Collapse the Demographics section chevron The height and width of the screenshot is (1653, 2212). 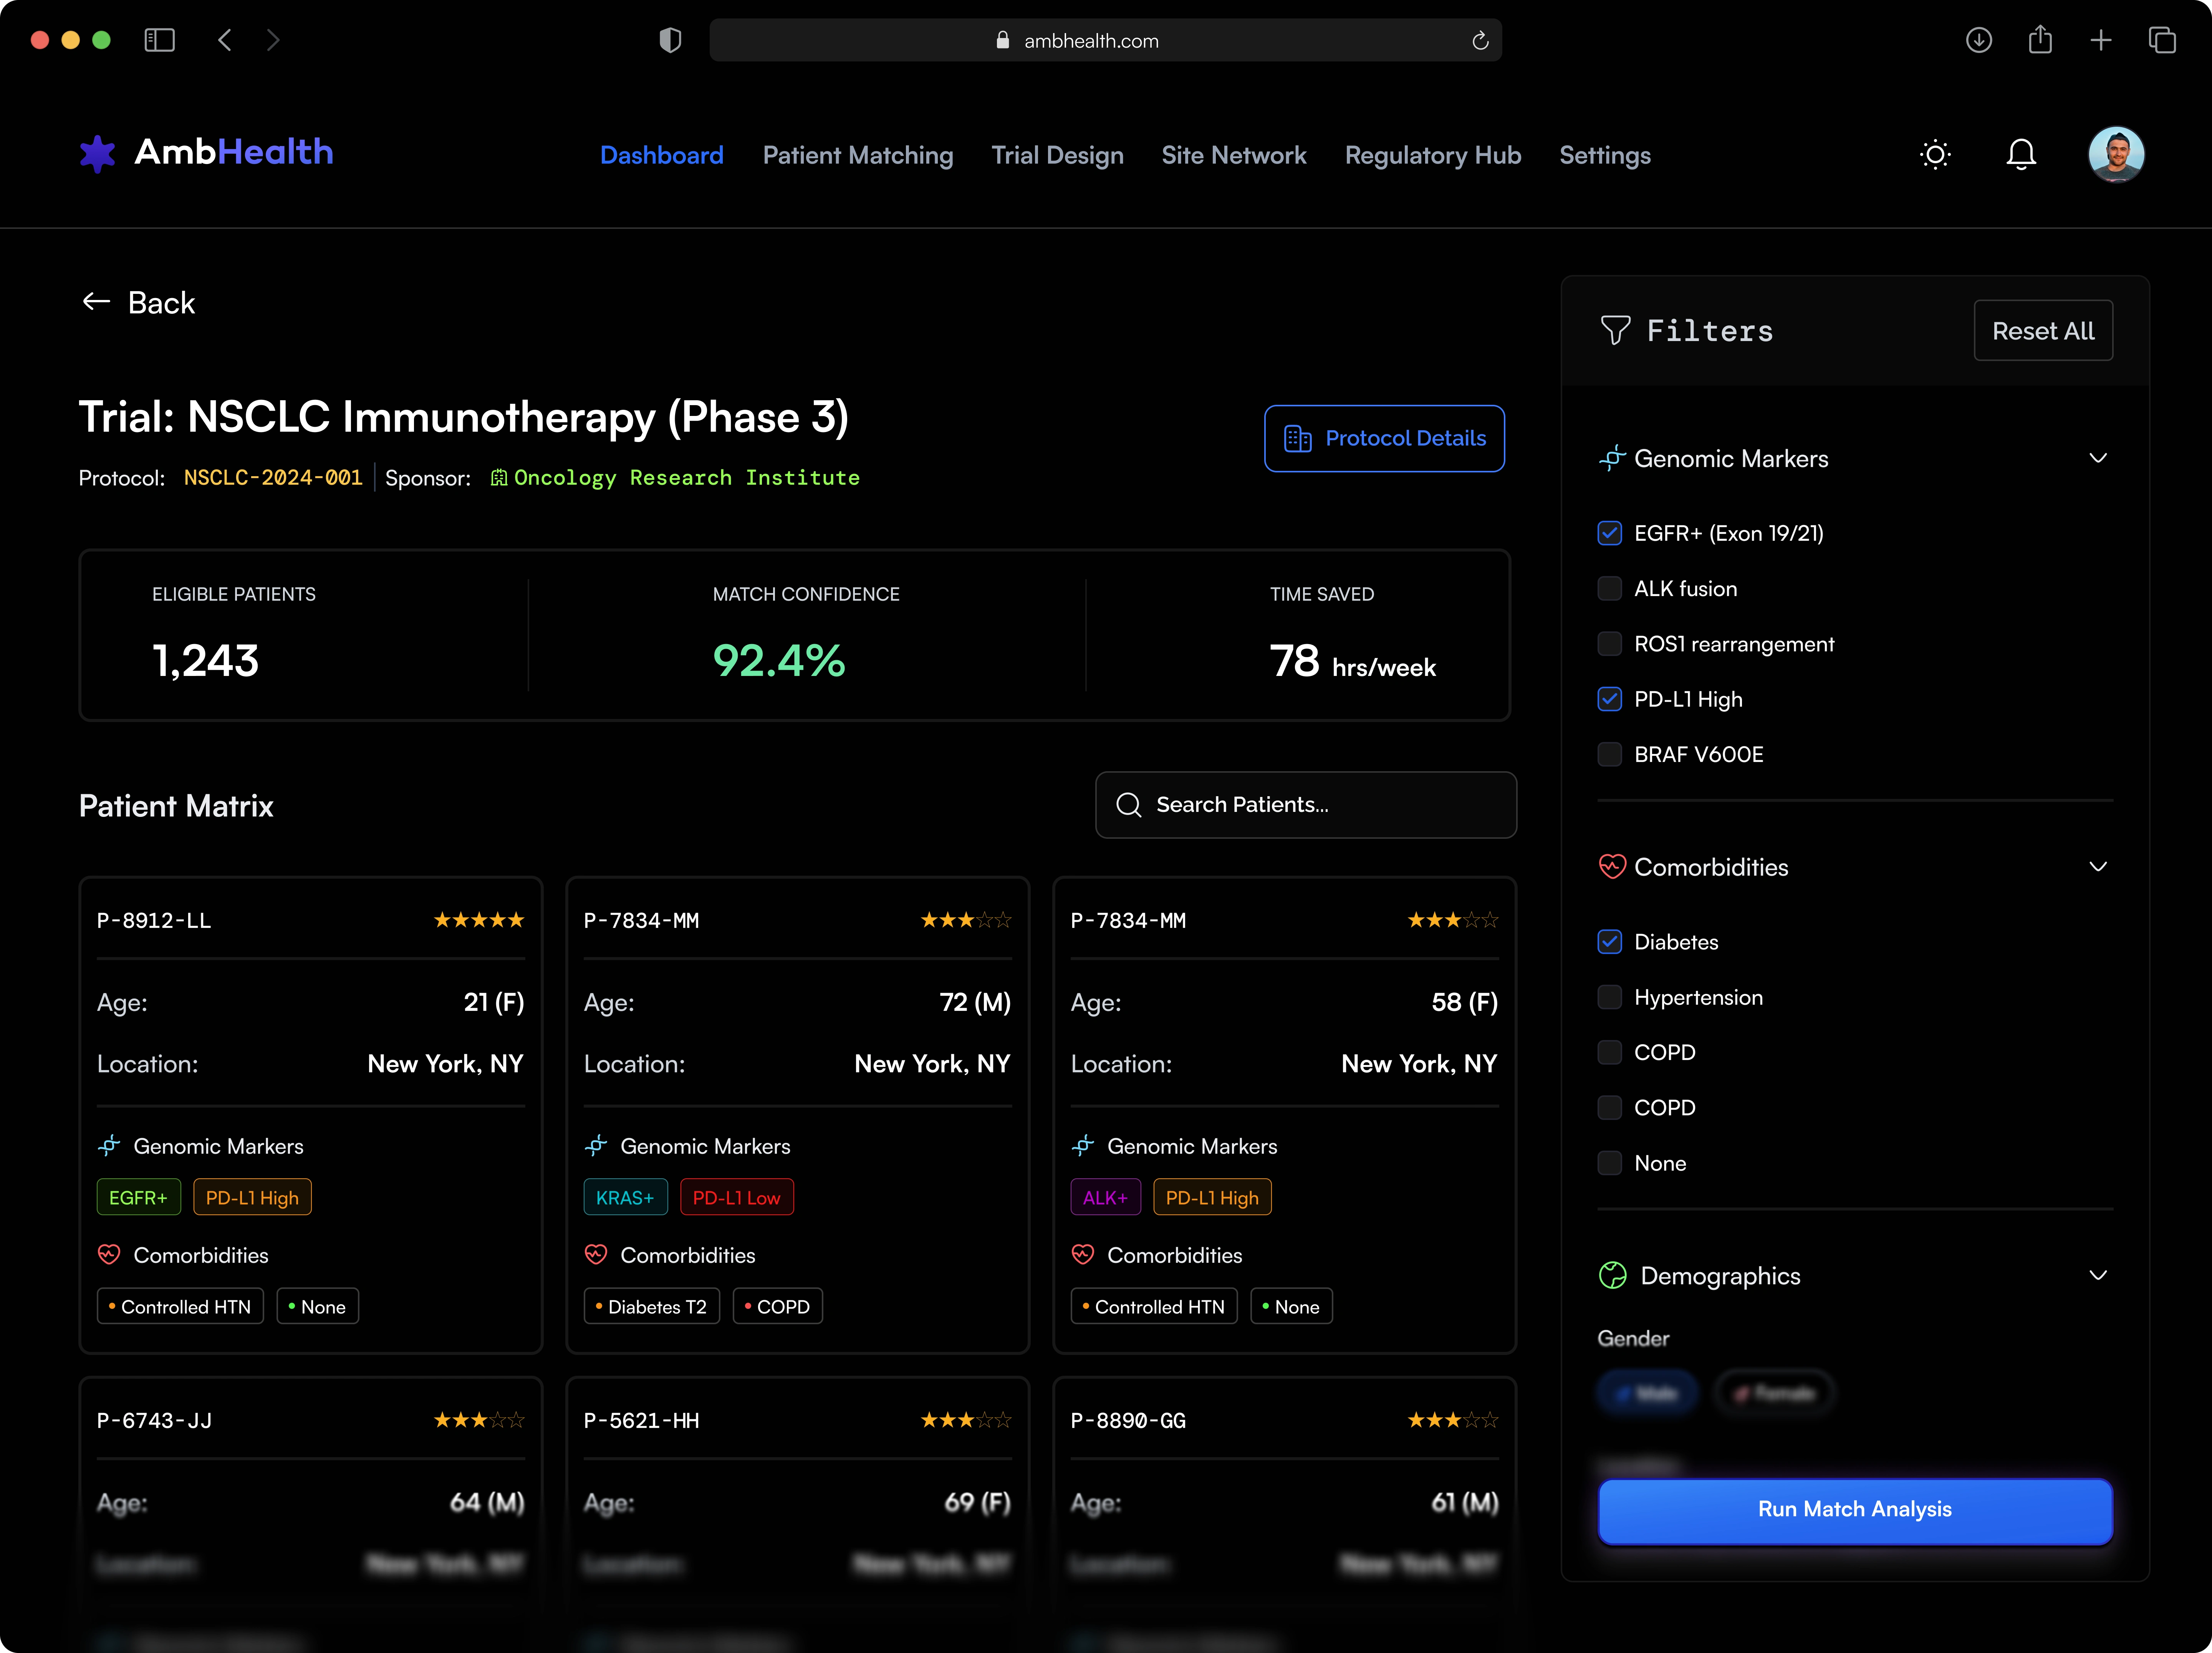(x=2097, y=1275)
